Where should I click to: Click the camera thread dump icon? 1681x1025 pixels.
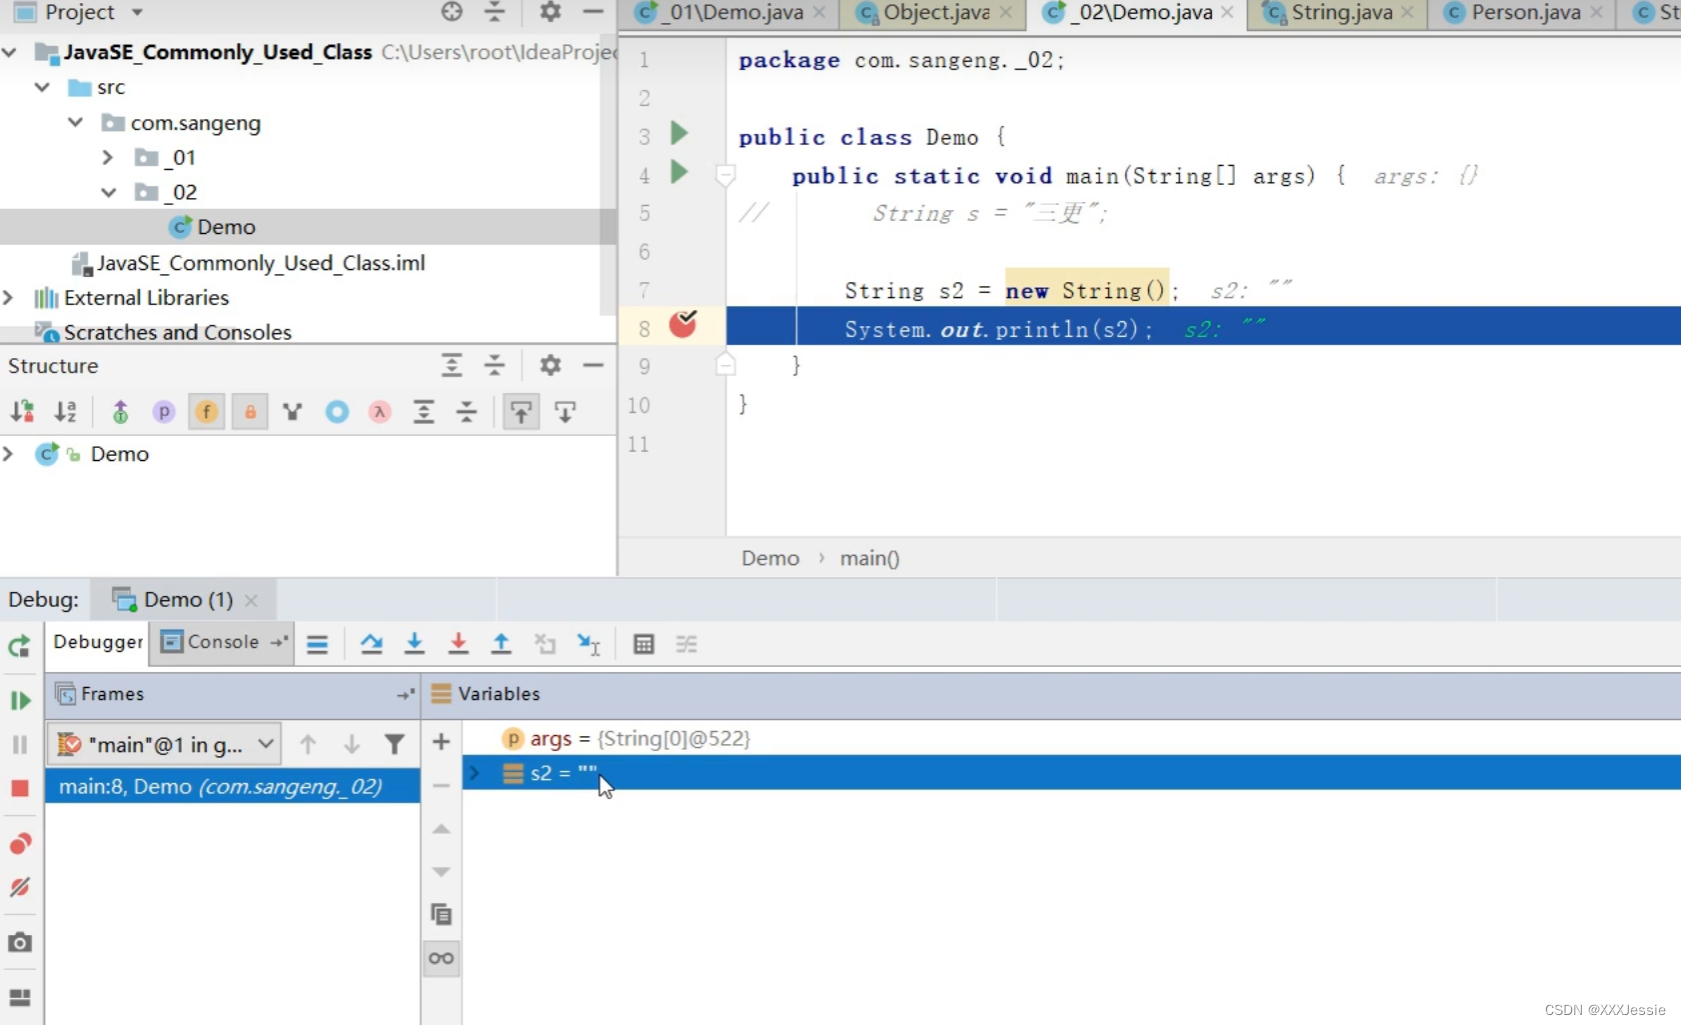coord(19,942)
